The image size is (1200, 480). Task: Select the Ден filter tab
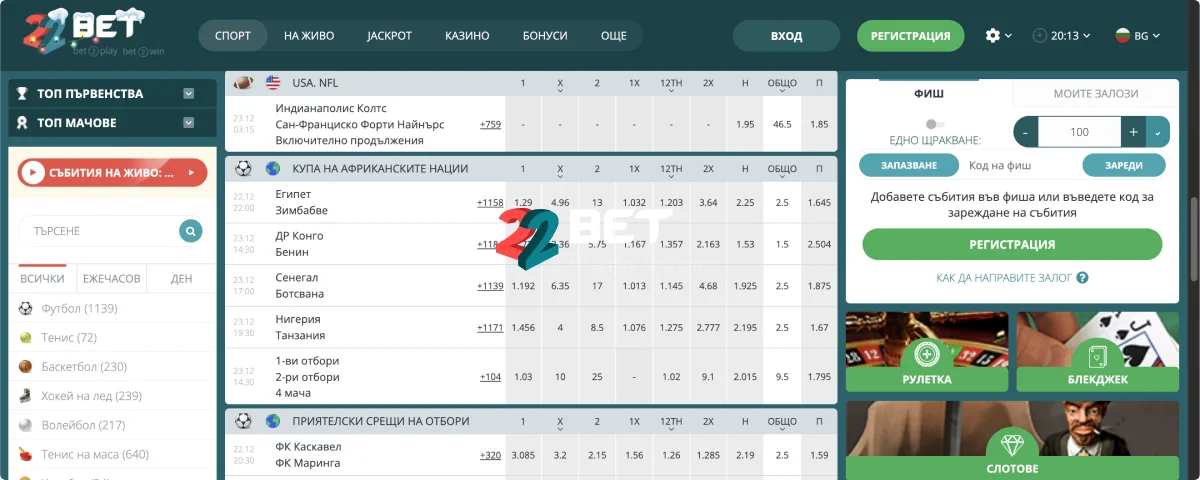(x=181, y=279)
